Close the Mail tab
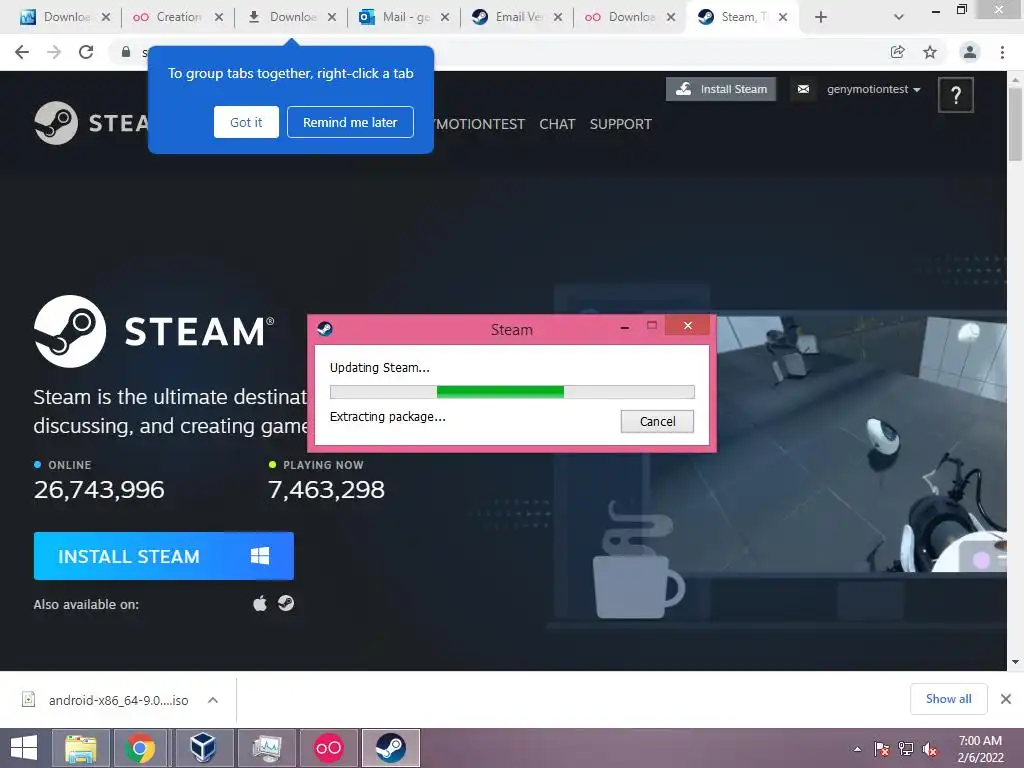 (x=445, y=17)
